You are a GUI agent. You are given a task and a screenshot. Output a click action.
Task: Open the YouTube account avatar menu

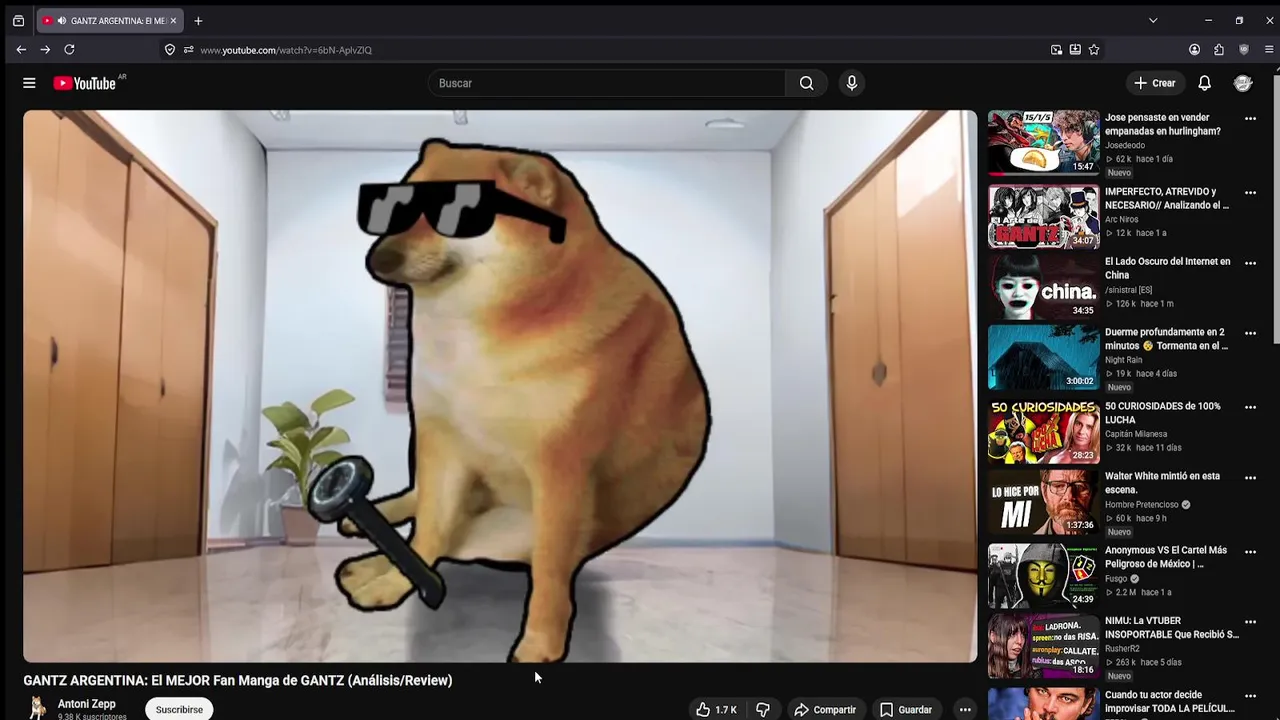pos(1243,83)
